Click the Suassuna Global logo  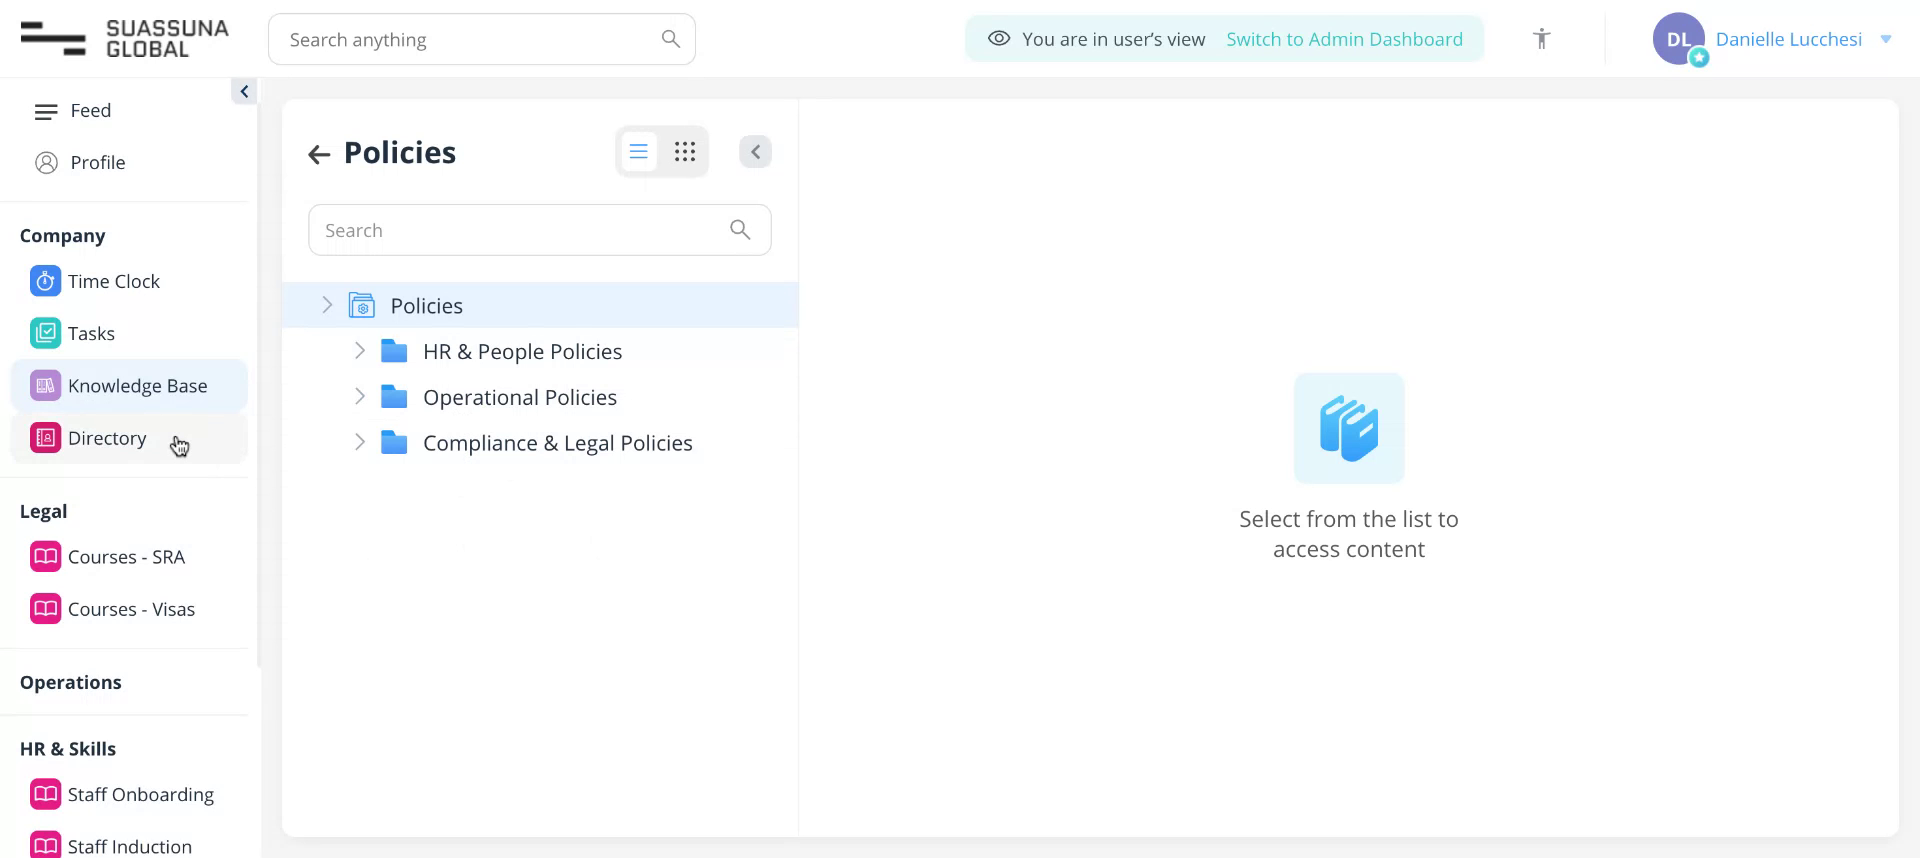point(125,39)
